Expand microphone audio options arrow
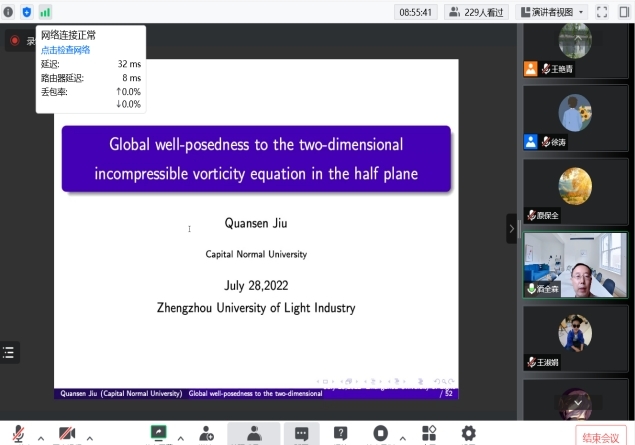Viewport: 635px width, 445px height. pos(41,438)
